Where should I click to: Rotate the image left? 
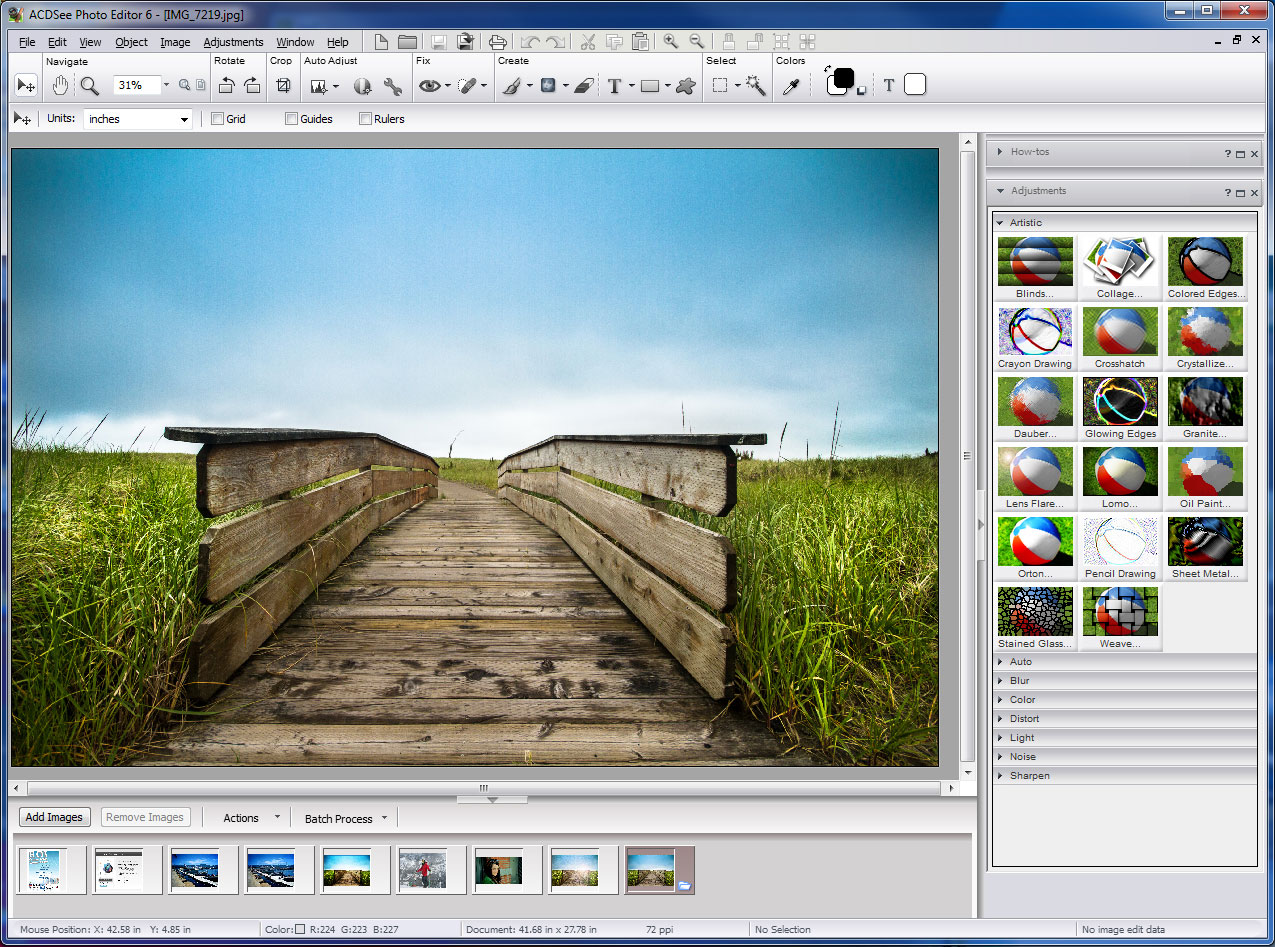(227, 86)
